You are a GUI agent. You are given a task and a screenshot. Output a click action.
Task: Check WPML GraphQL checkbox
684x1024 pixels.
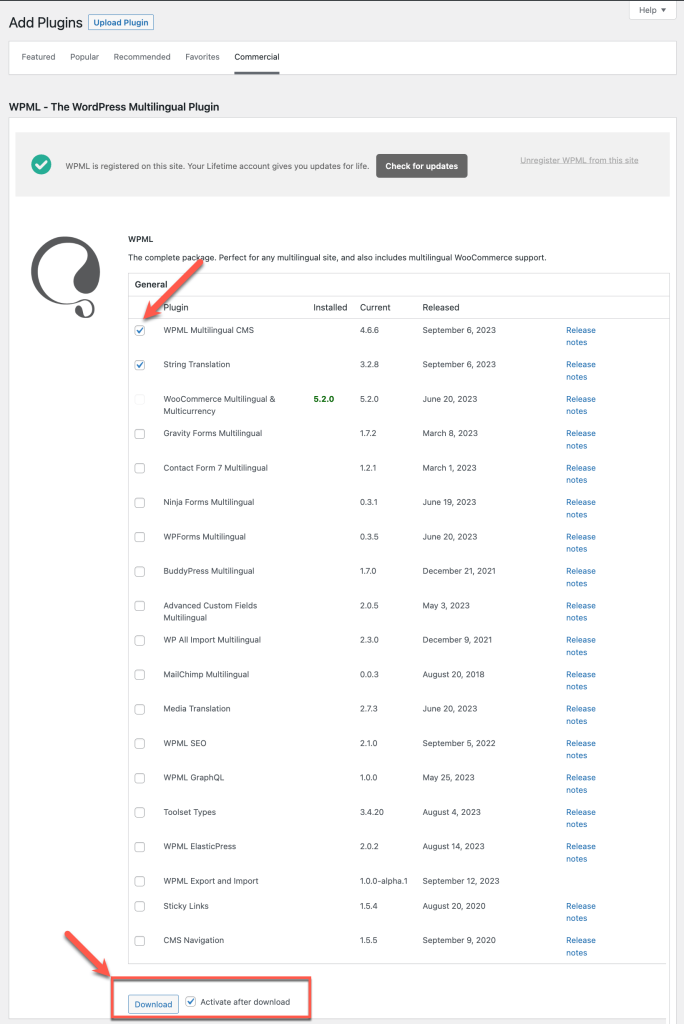140,778
